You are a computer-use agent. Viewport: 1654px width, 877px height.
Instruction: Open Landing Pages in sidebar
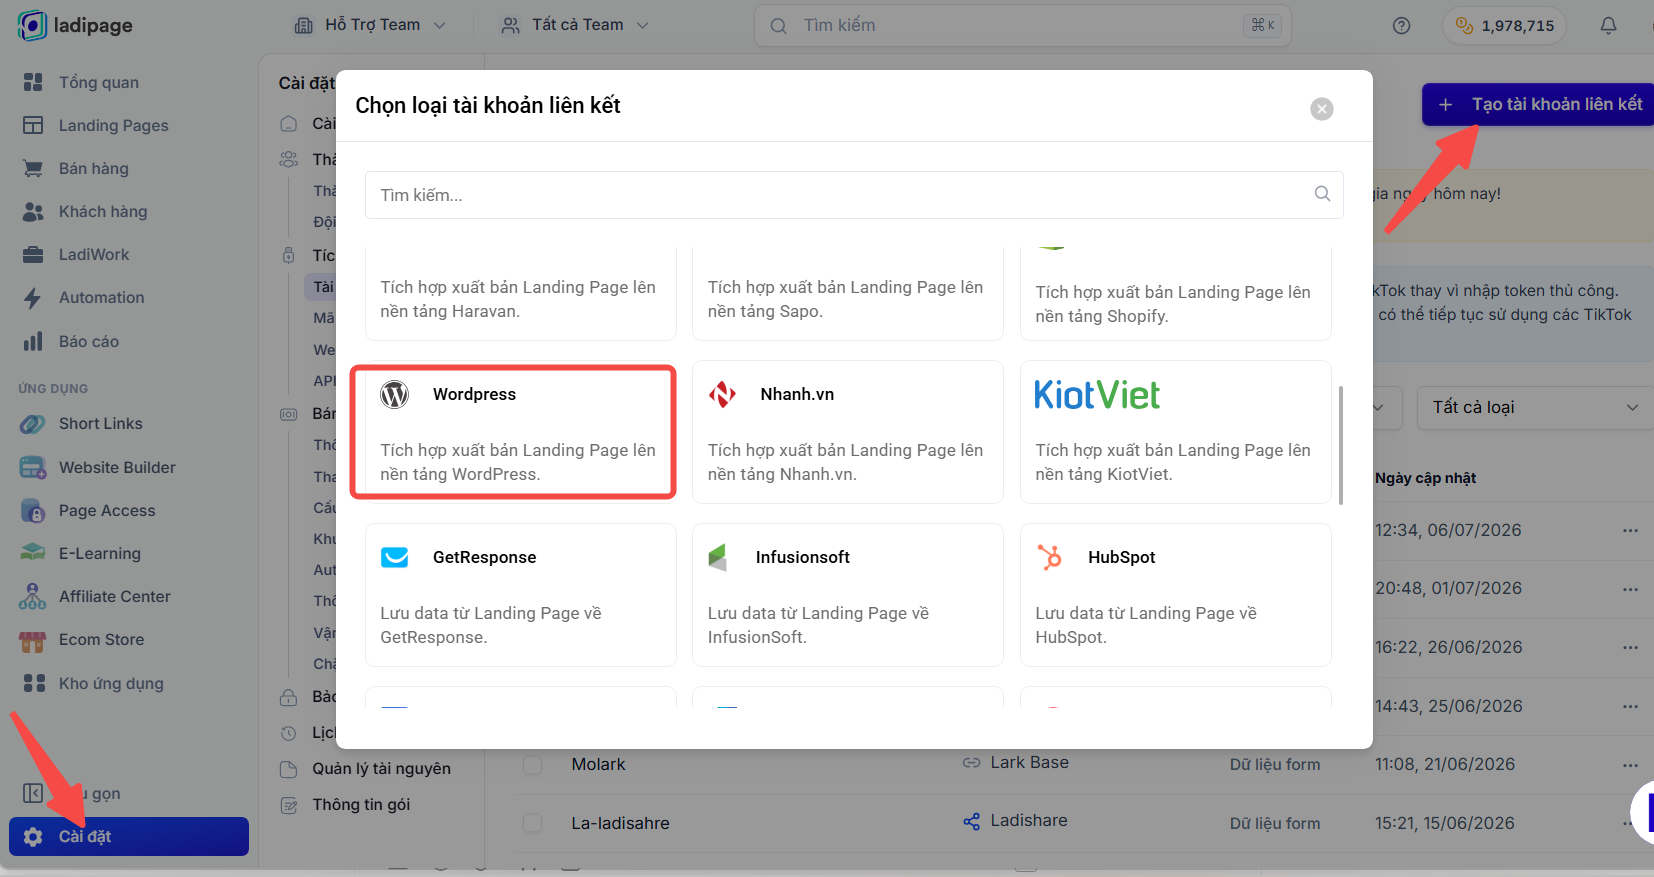click(113, 125)
